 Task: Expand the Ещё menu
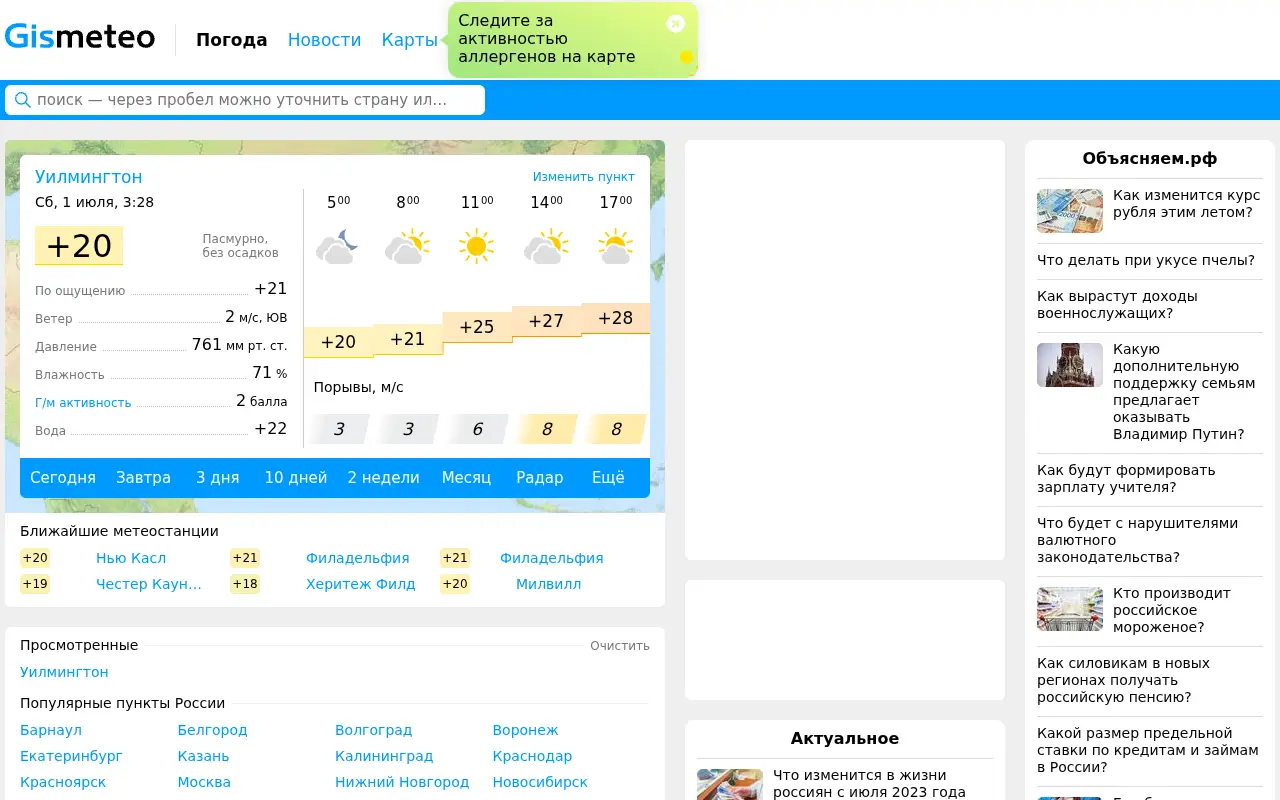[x=608, y=478]
